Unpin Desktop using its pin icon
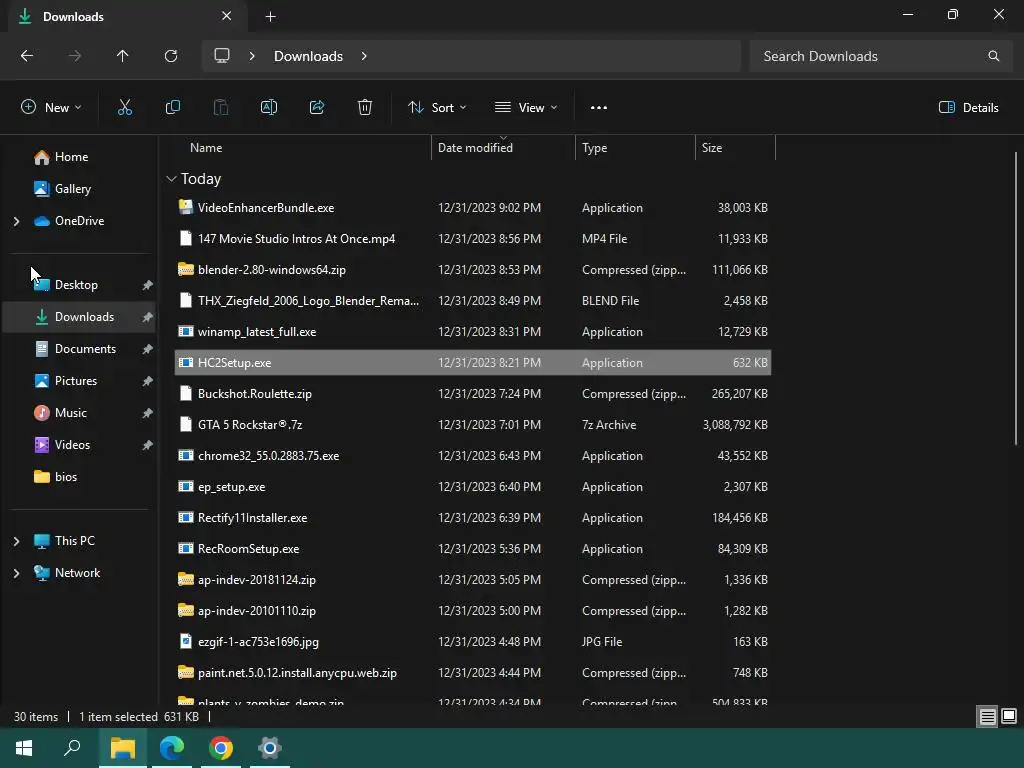1024x768 pixels. tap(148, 285)
